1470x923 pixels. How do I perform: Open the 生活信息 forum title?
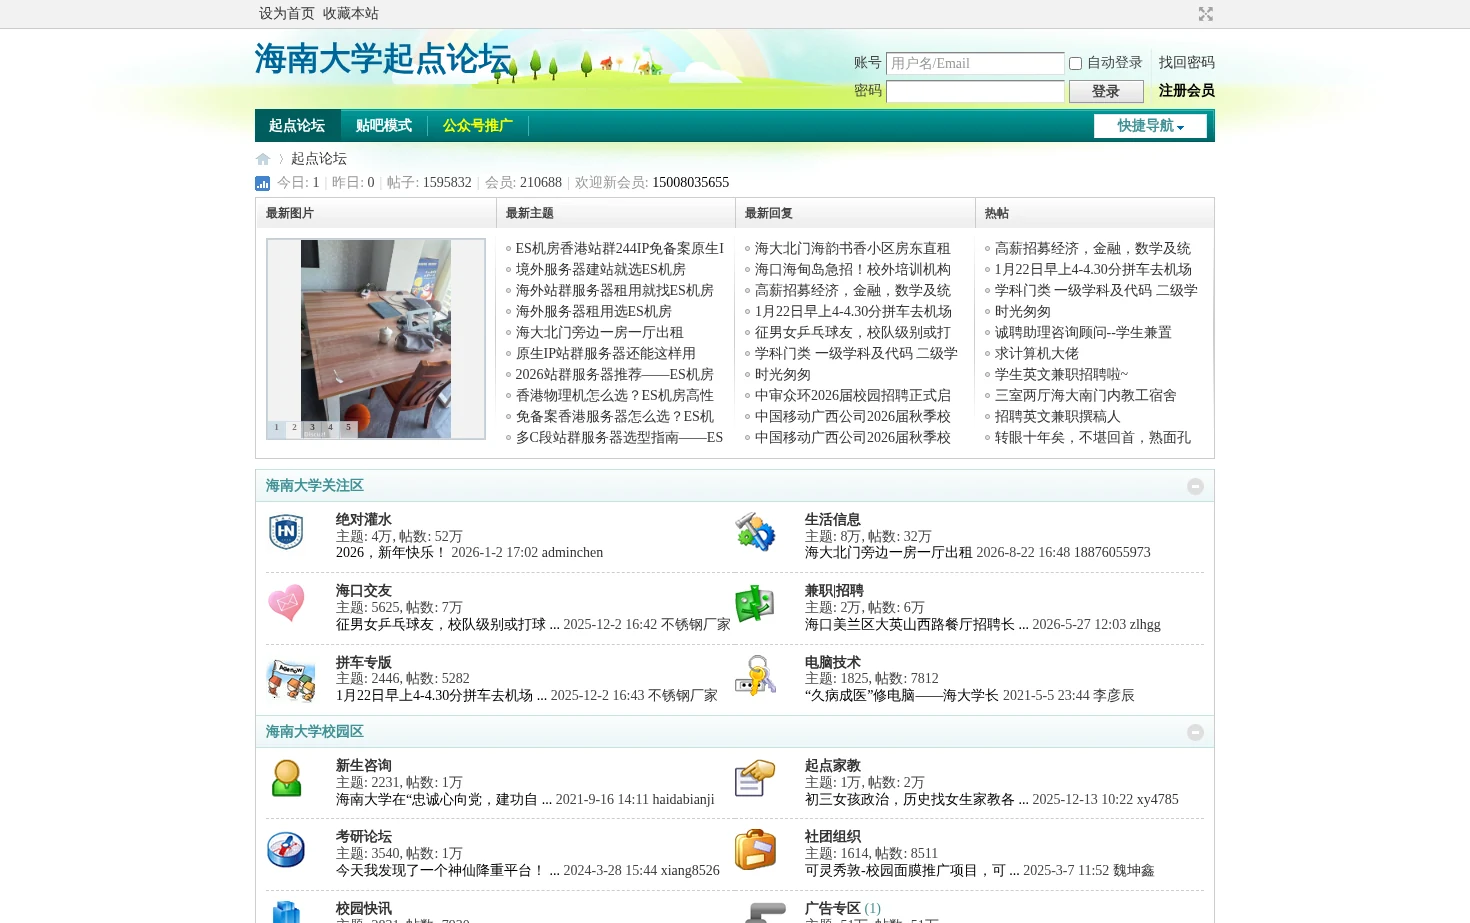pos(833,519)
